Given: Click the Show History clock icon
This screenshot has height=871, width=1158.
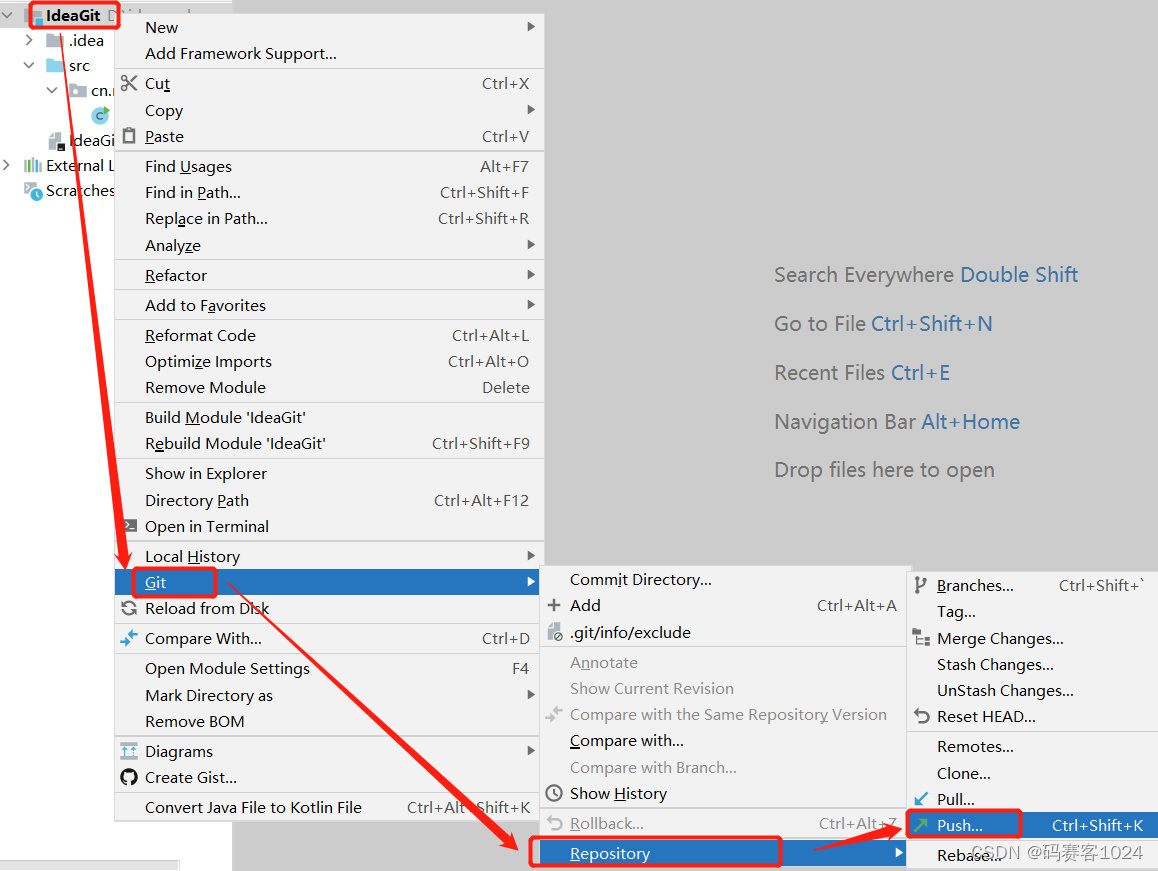Looking at the screenshot, I should (554, 793).
